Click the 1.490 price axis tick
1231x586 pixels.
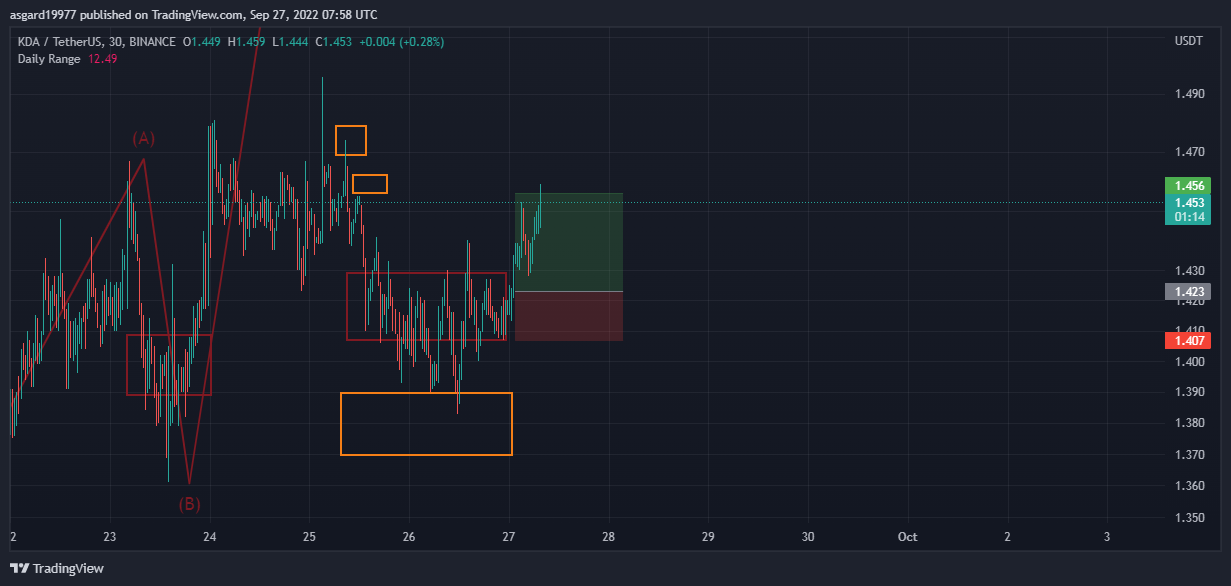[1188, 94]
